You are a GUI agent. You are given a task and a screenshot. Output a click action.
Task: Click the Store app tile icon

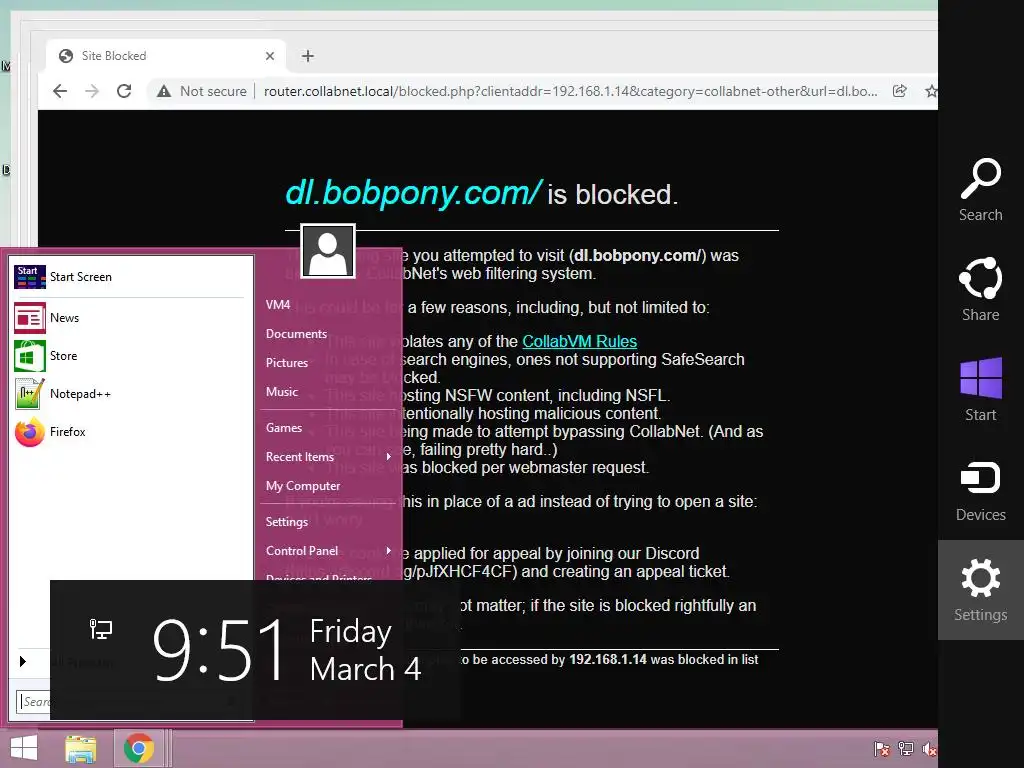29,356
